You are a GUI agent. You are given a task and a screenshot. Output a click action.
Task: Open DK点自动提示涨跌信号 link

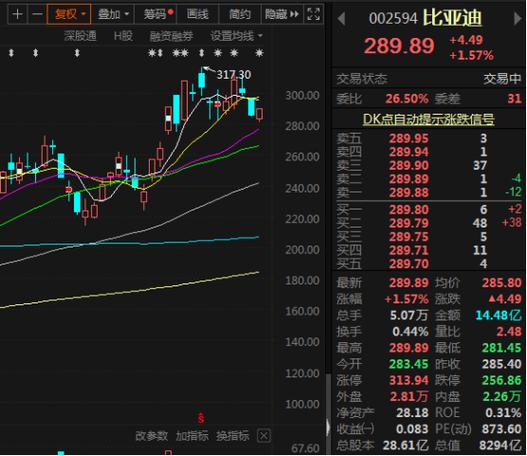pos(429,119)
